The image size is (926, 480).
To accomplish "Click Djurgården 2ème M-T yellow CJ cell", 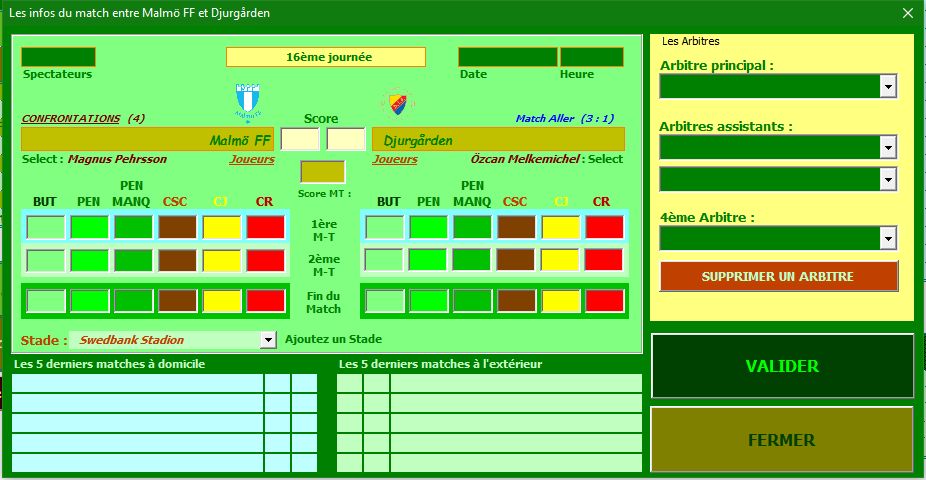I will [x=560, y=261].
